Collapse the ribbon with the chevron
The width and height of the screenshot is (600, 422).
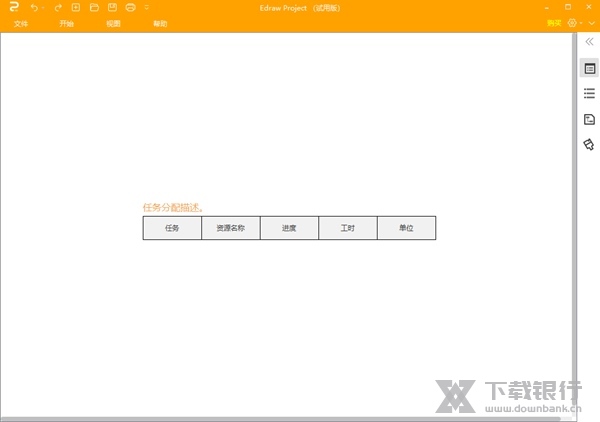[592, 23]
